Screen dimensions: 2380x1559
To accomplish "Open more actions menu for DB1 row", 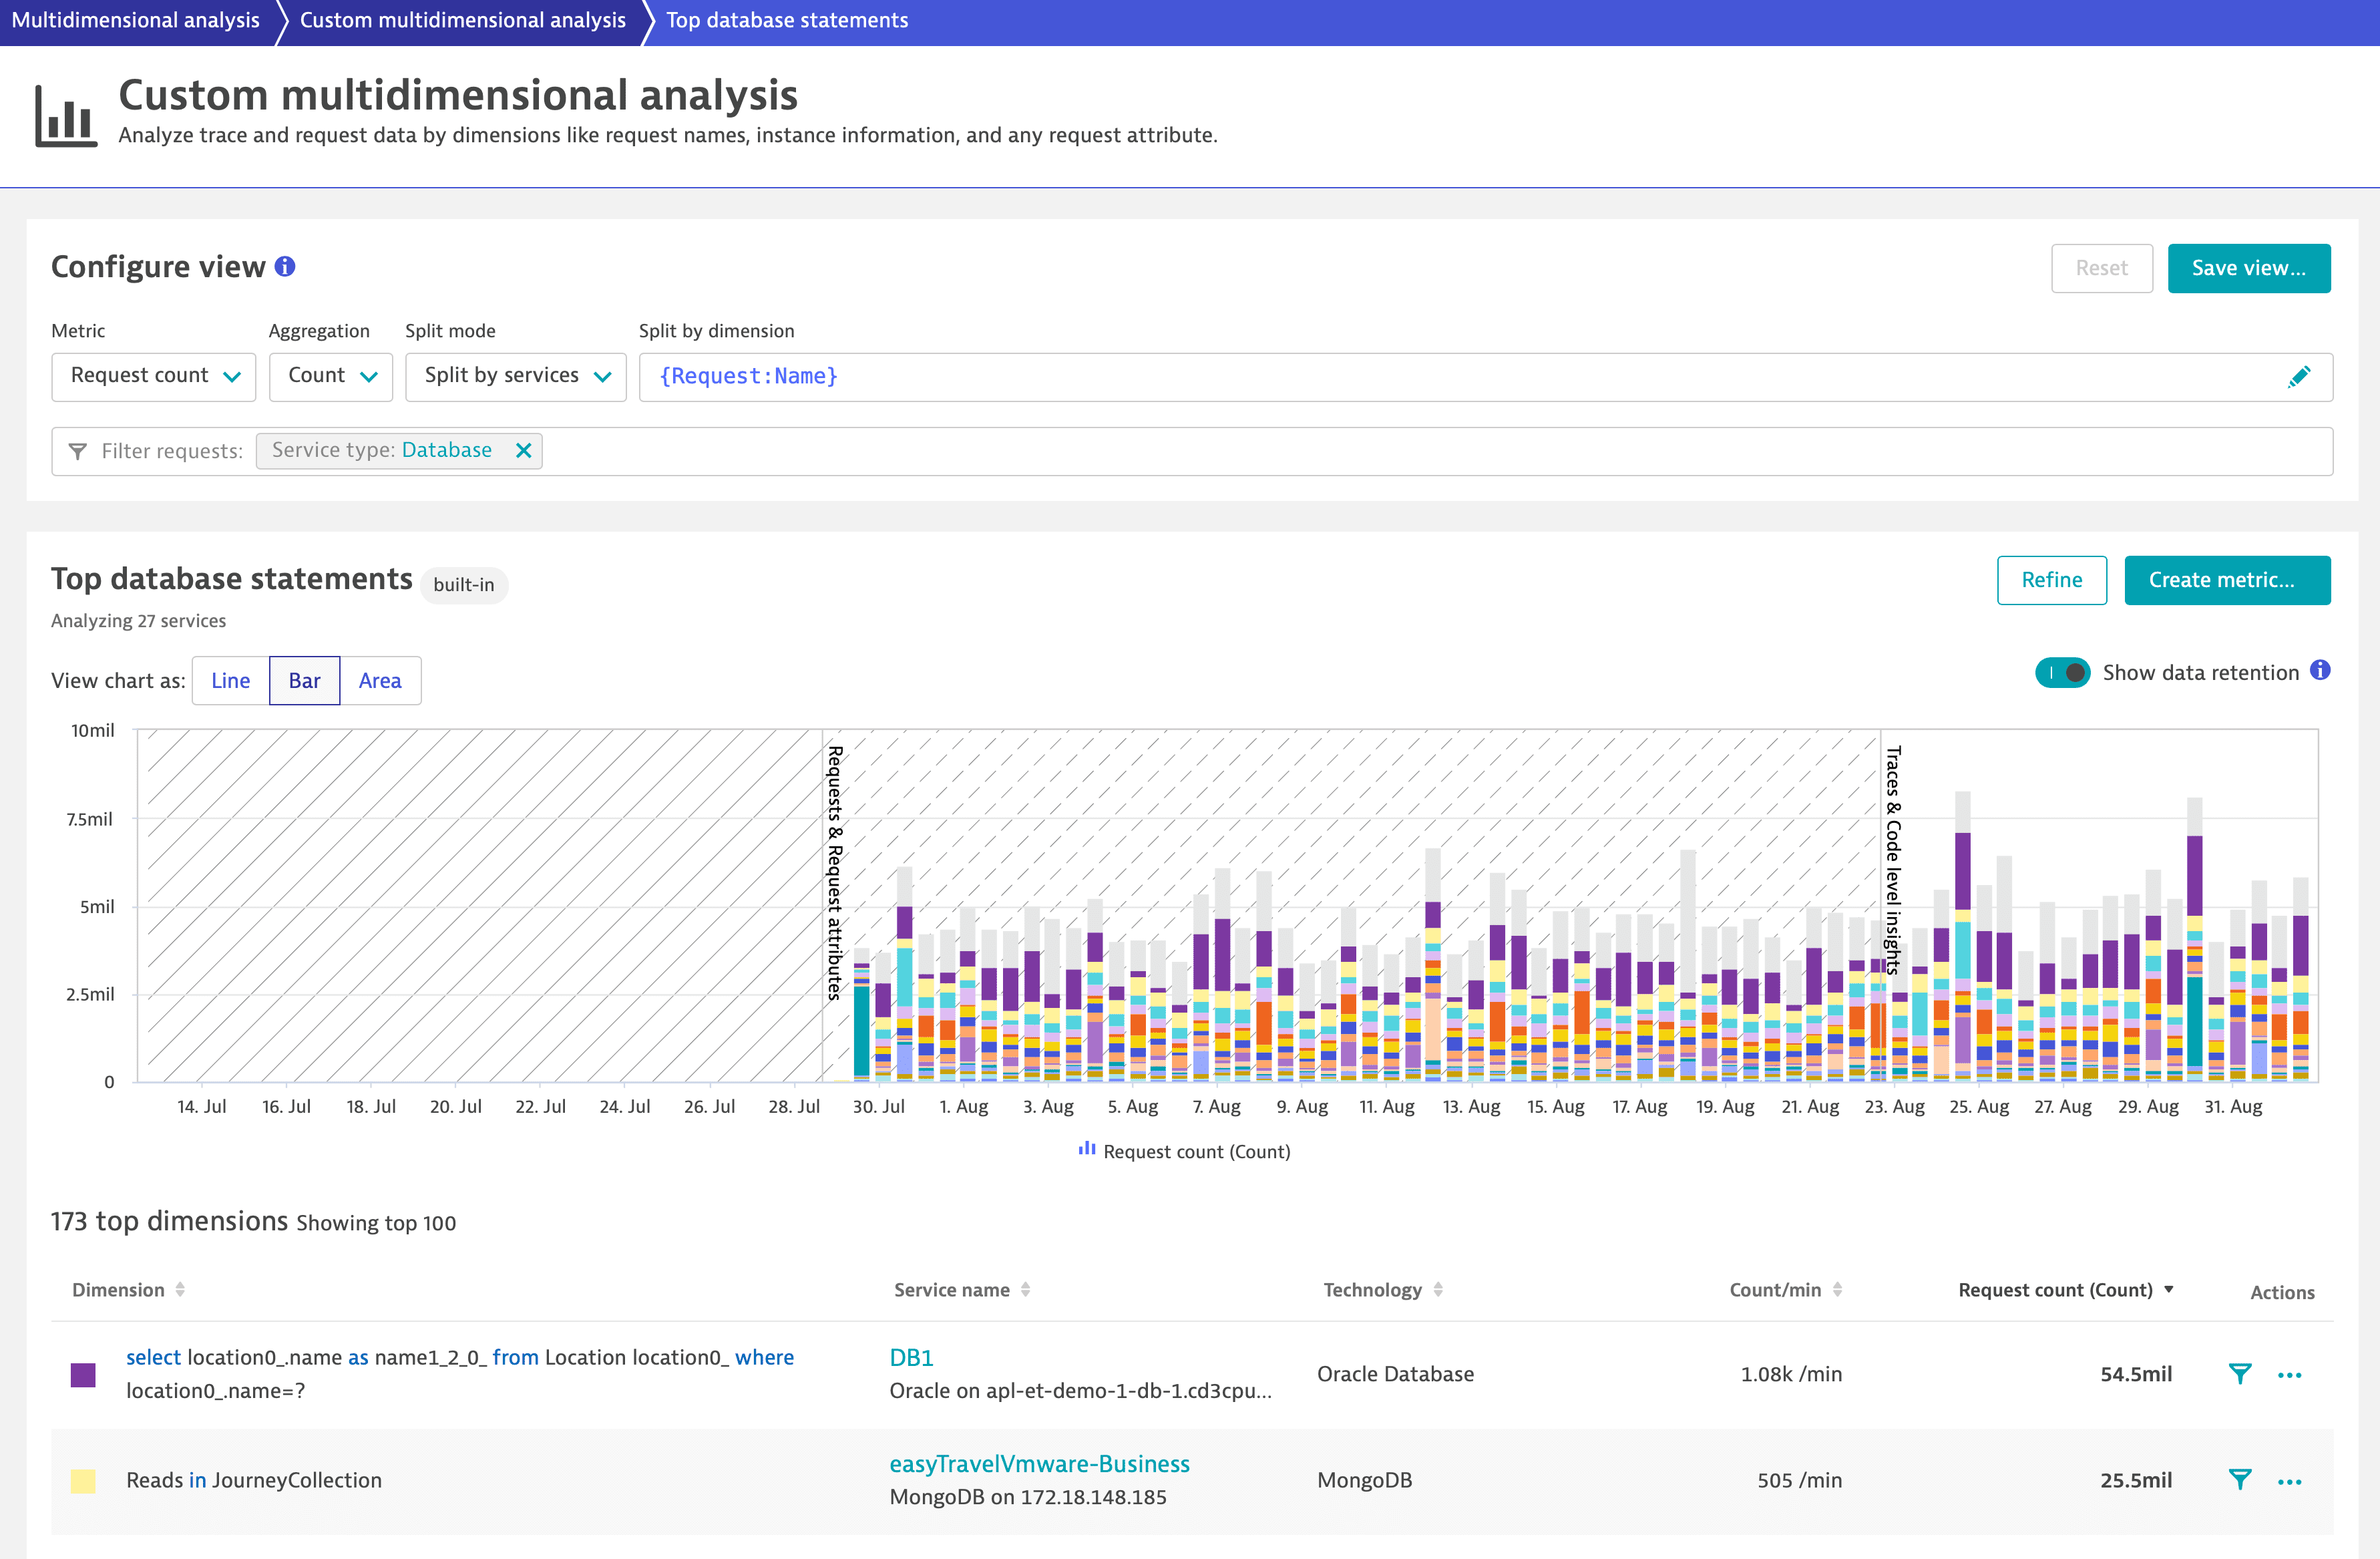I will click(2289, 1374).
